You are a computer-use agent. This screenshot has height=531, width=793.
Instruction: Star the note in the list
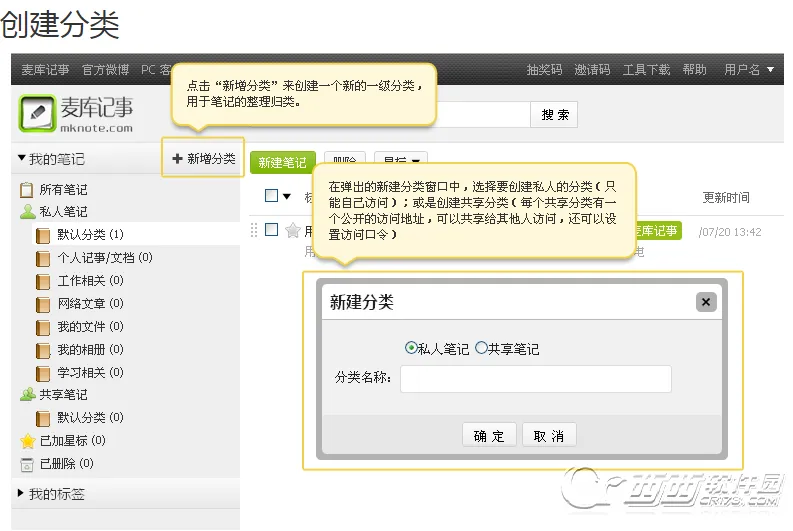click(x=293, y=231)
